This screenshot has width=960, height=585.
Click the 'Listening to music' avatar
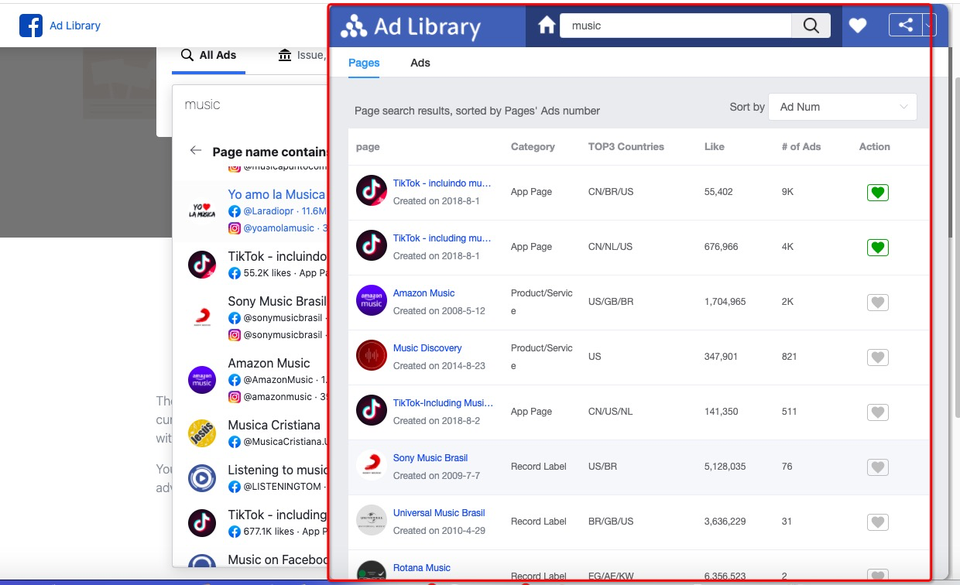click(x=201, y=479)
